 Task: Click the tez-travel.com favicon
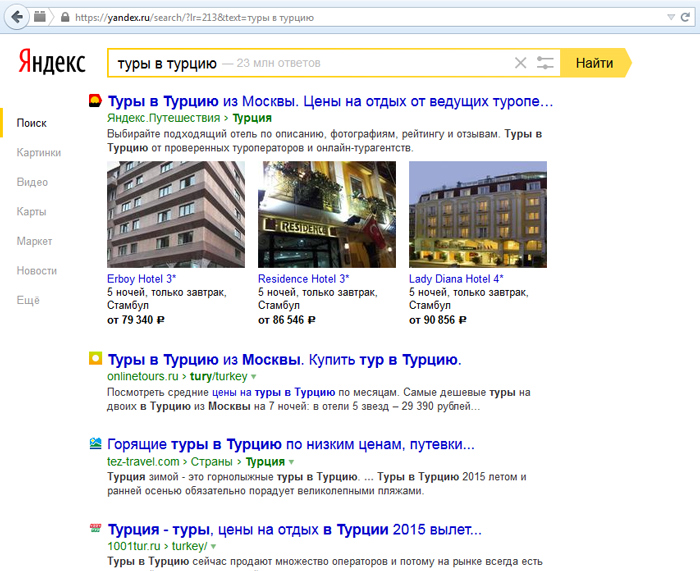pos(95,444)
